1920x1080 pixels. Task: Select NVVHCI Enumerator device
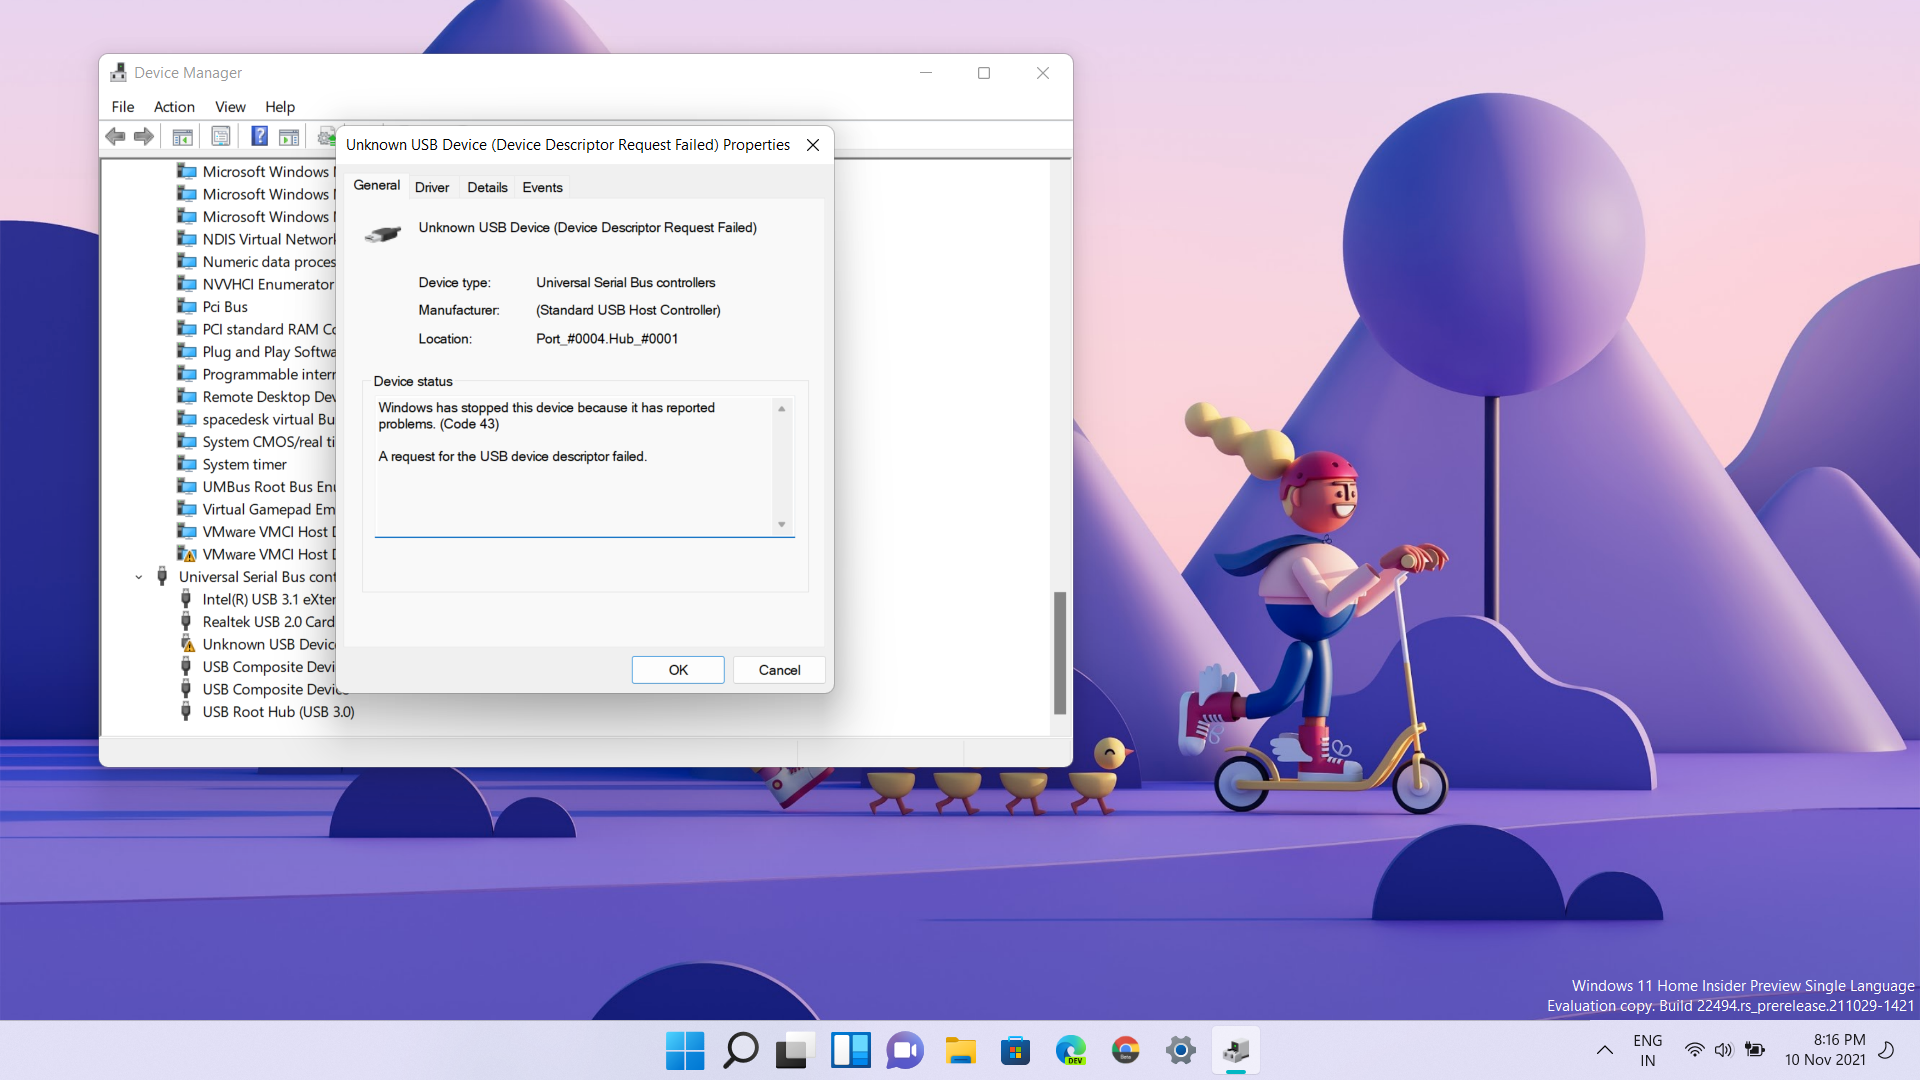pos(258,284)
